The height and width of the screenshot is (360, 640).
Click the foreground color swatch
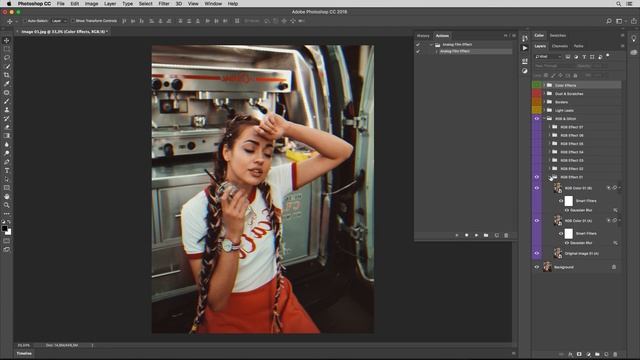[4, 229]
